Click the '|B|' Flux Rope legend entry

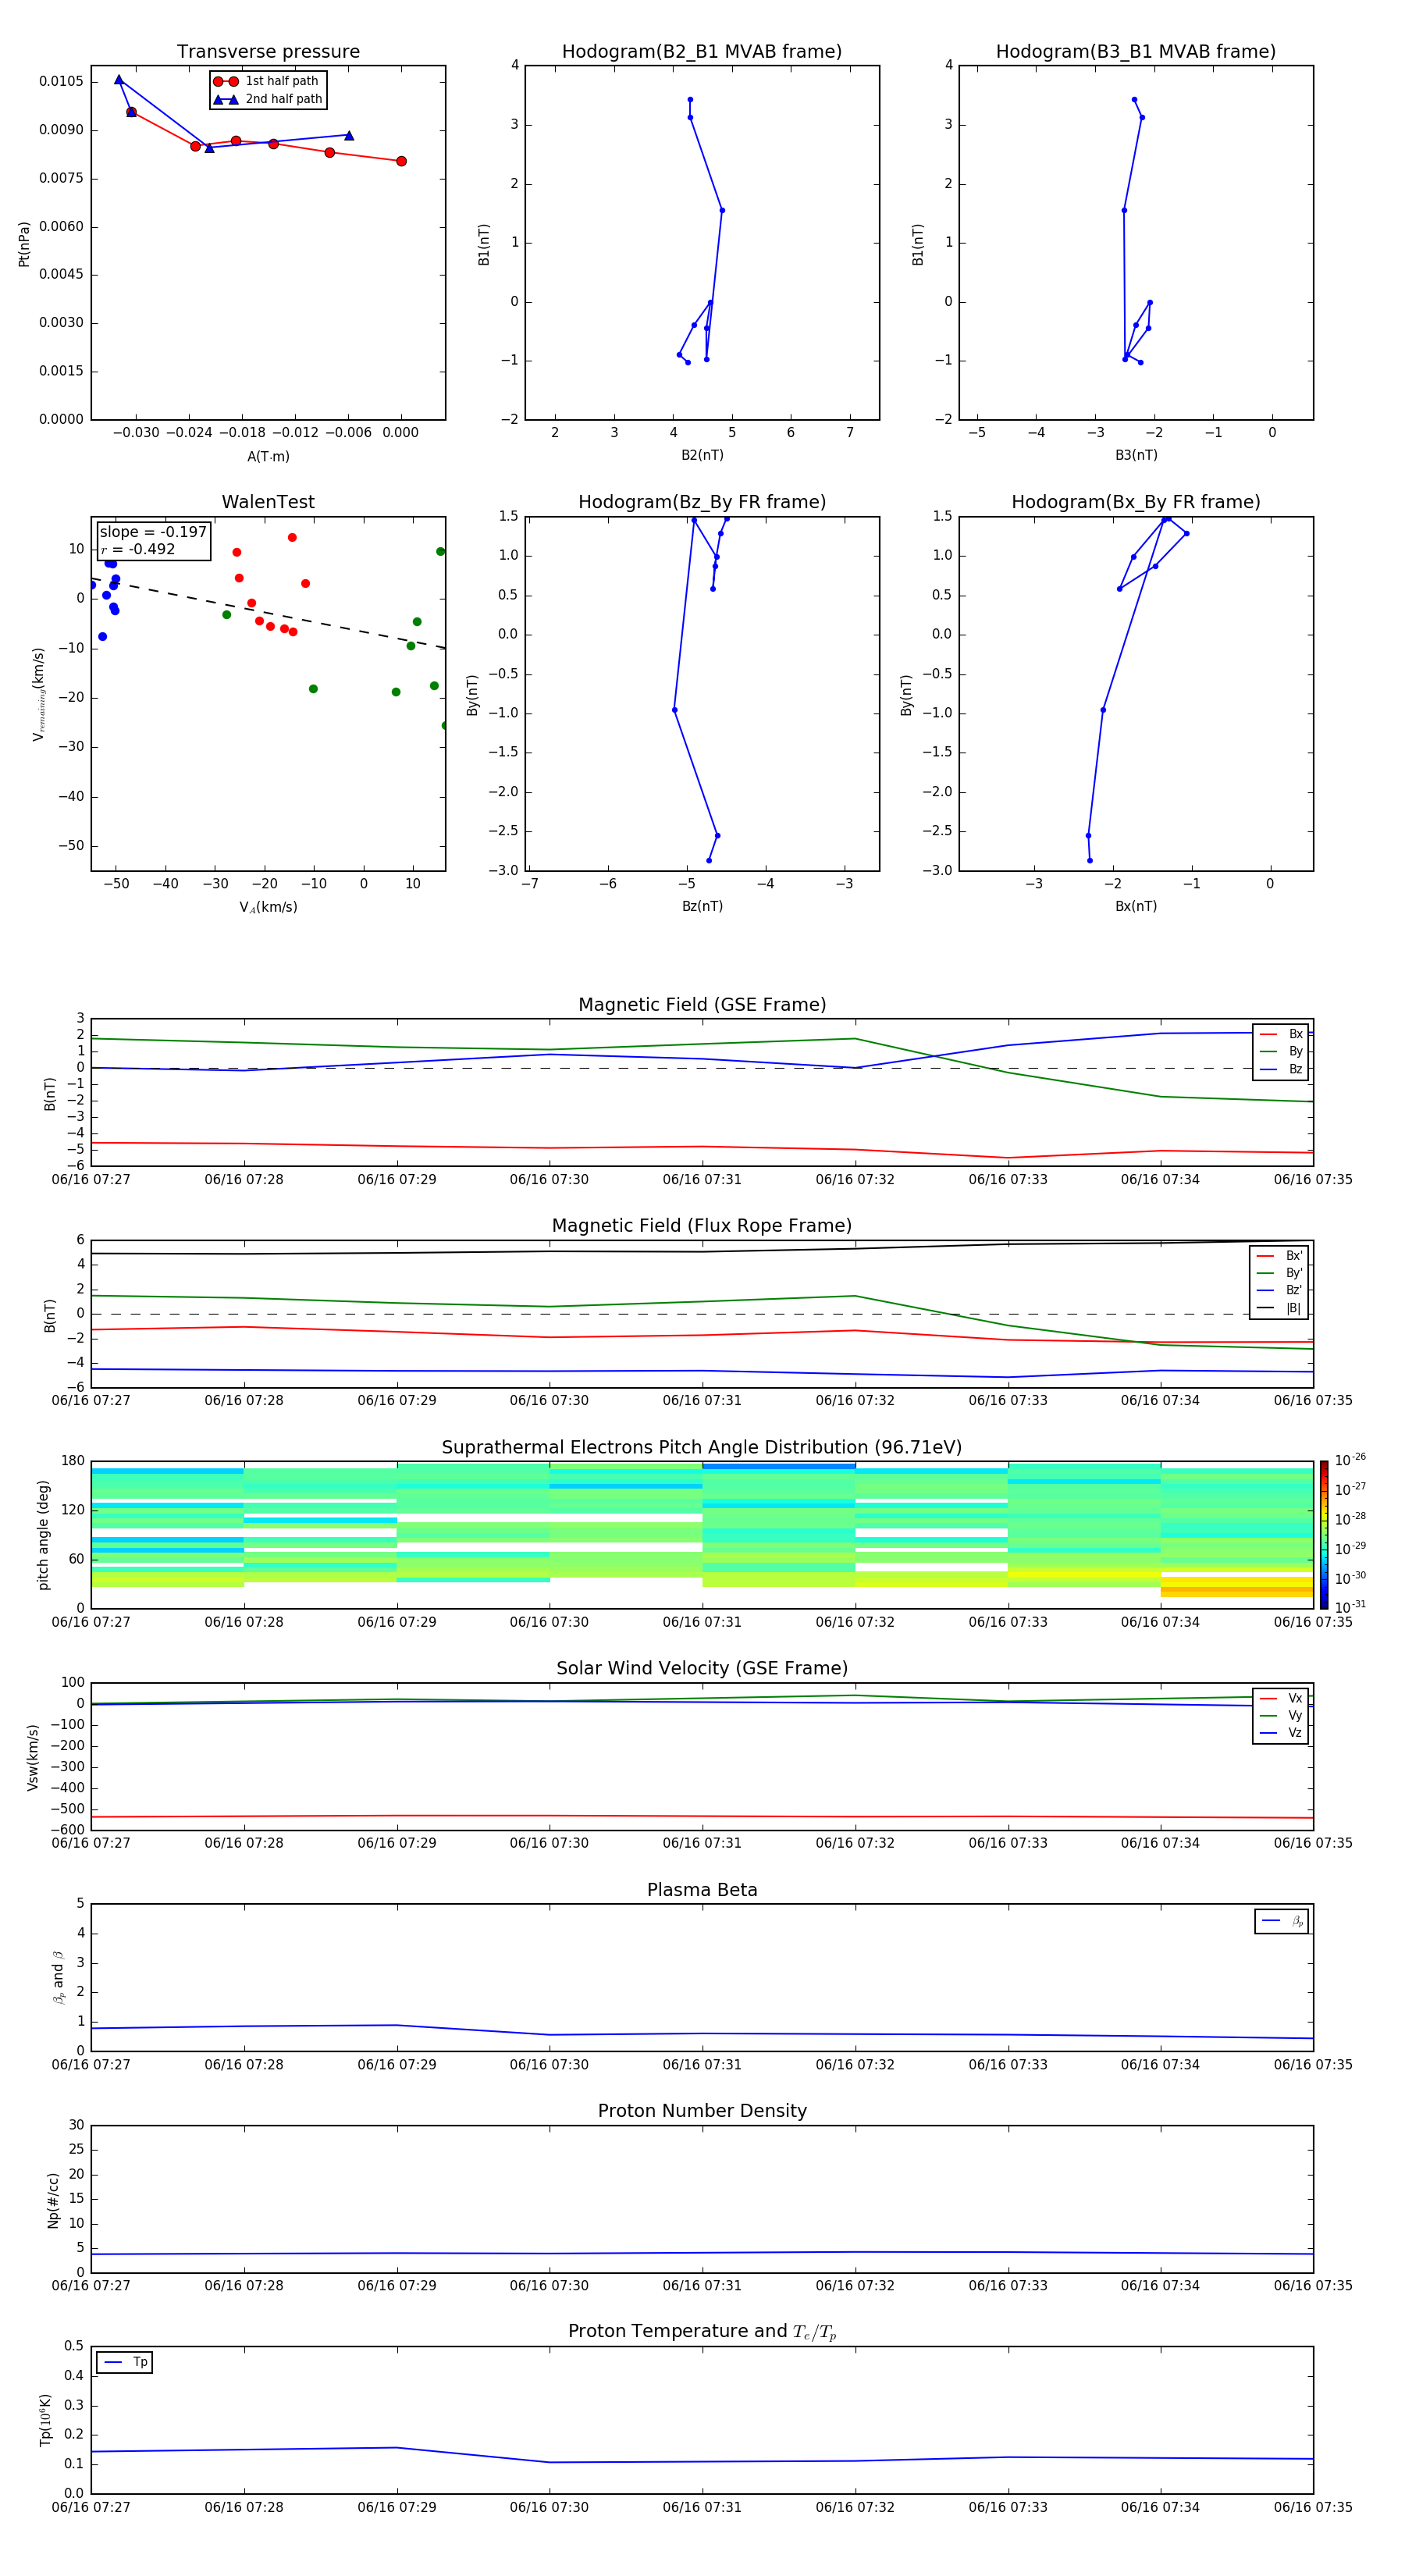(1279, 1308)
